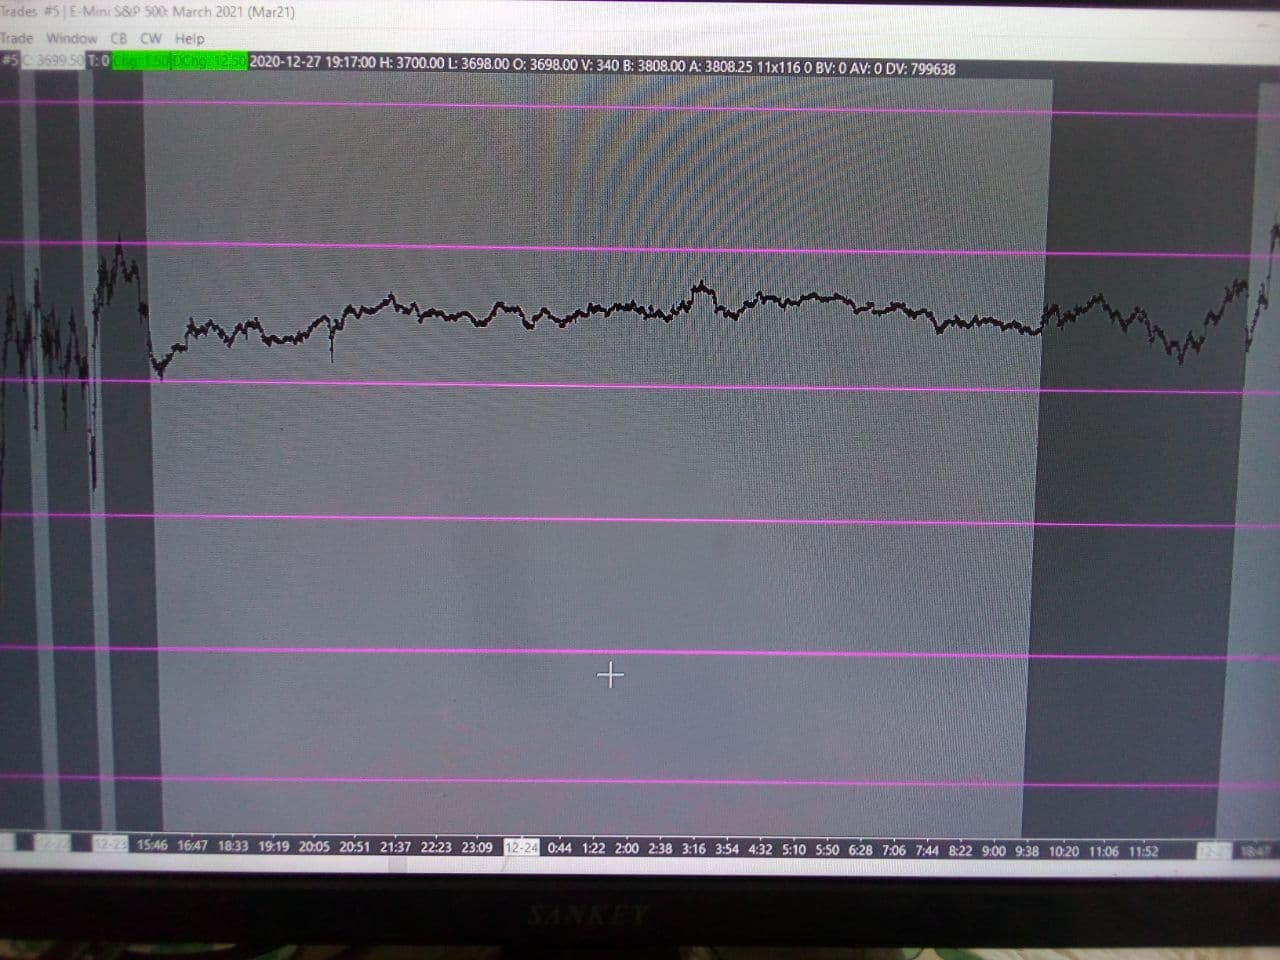Click the green Chg value in the header
This screenshot has width=1280, height=960.
(141, 62)
